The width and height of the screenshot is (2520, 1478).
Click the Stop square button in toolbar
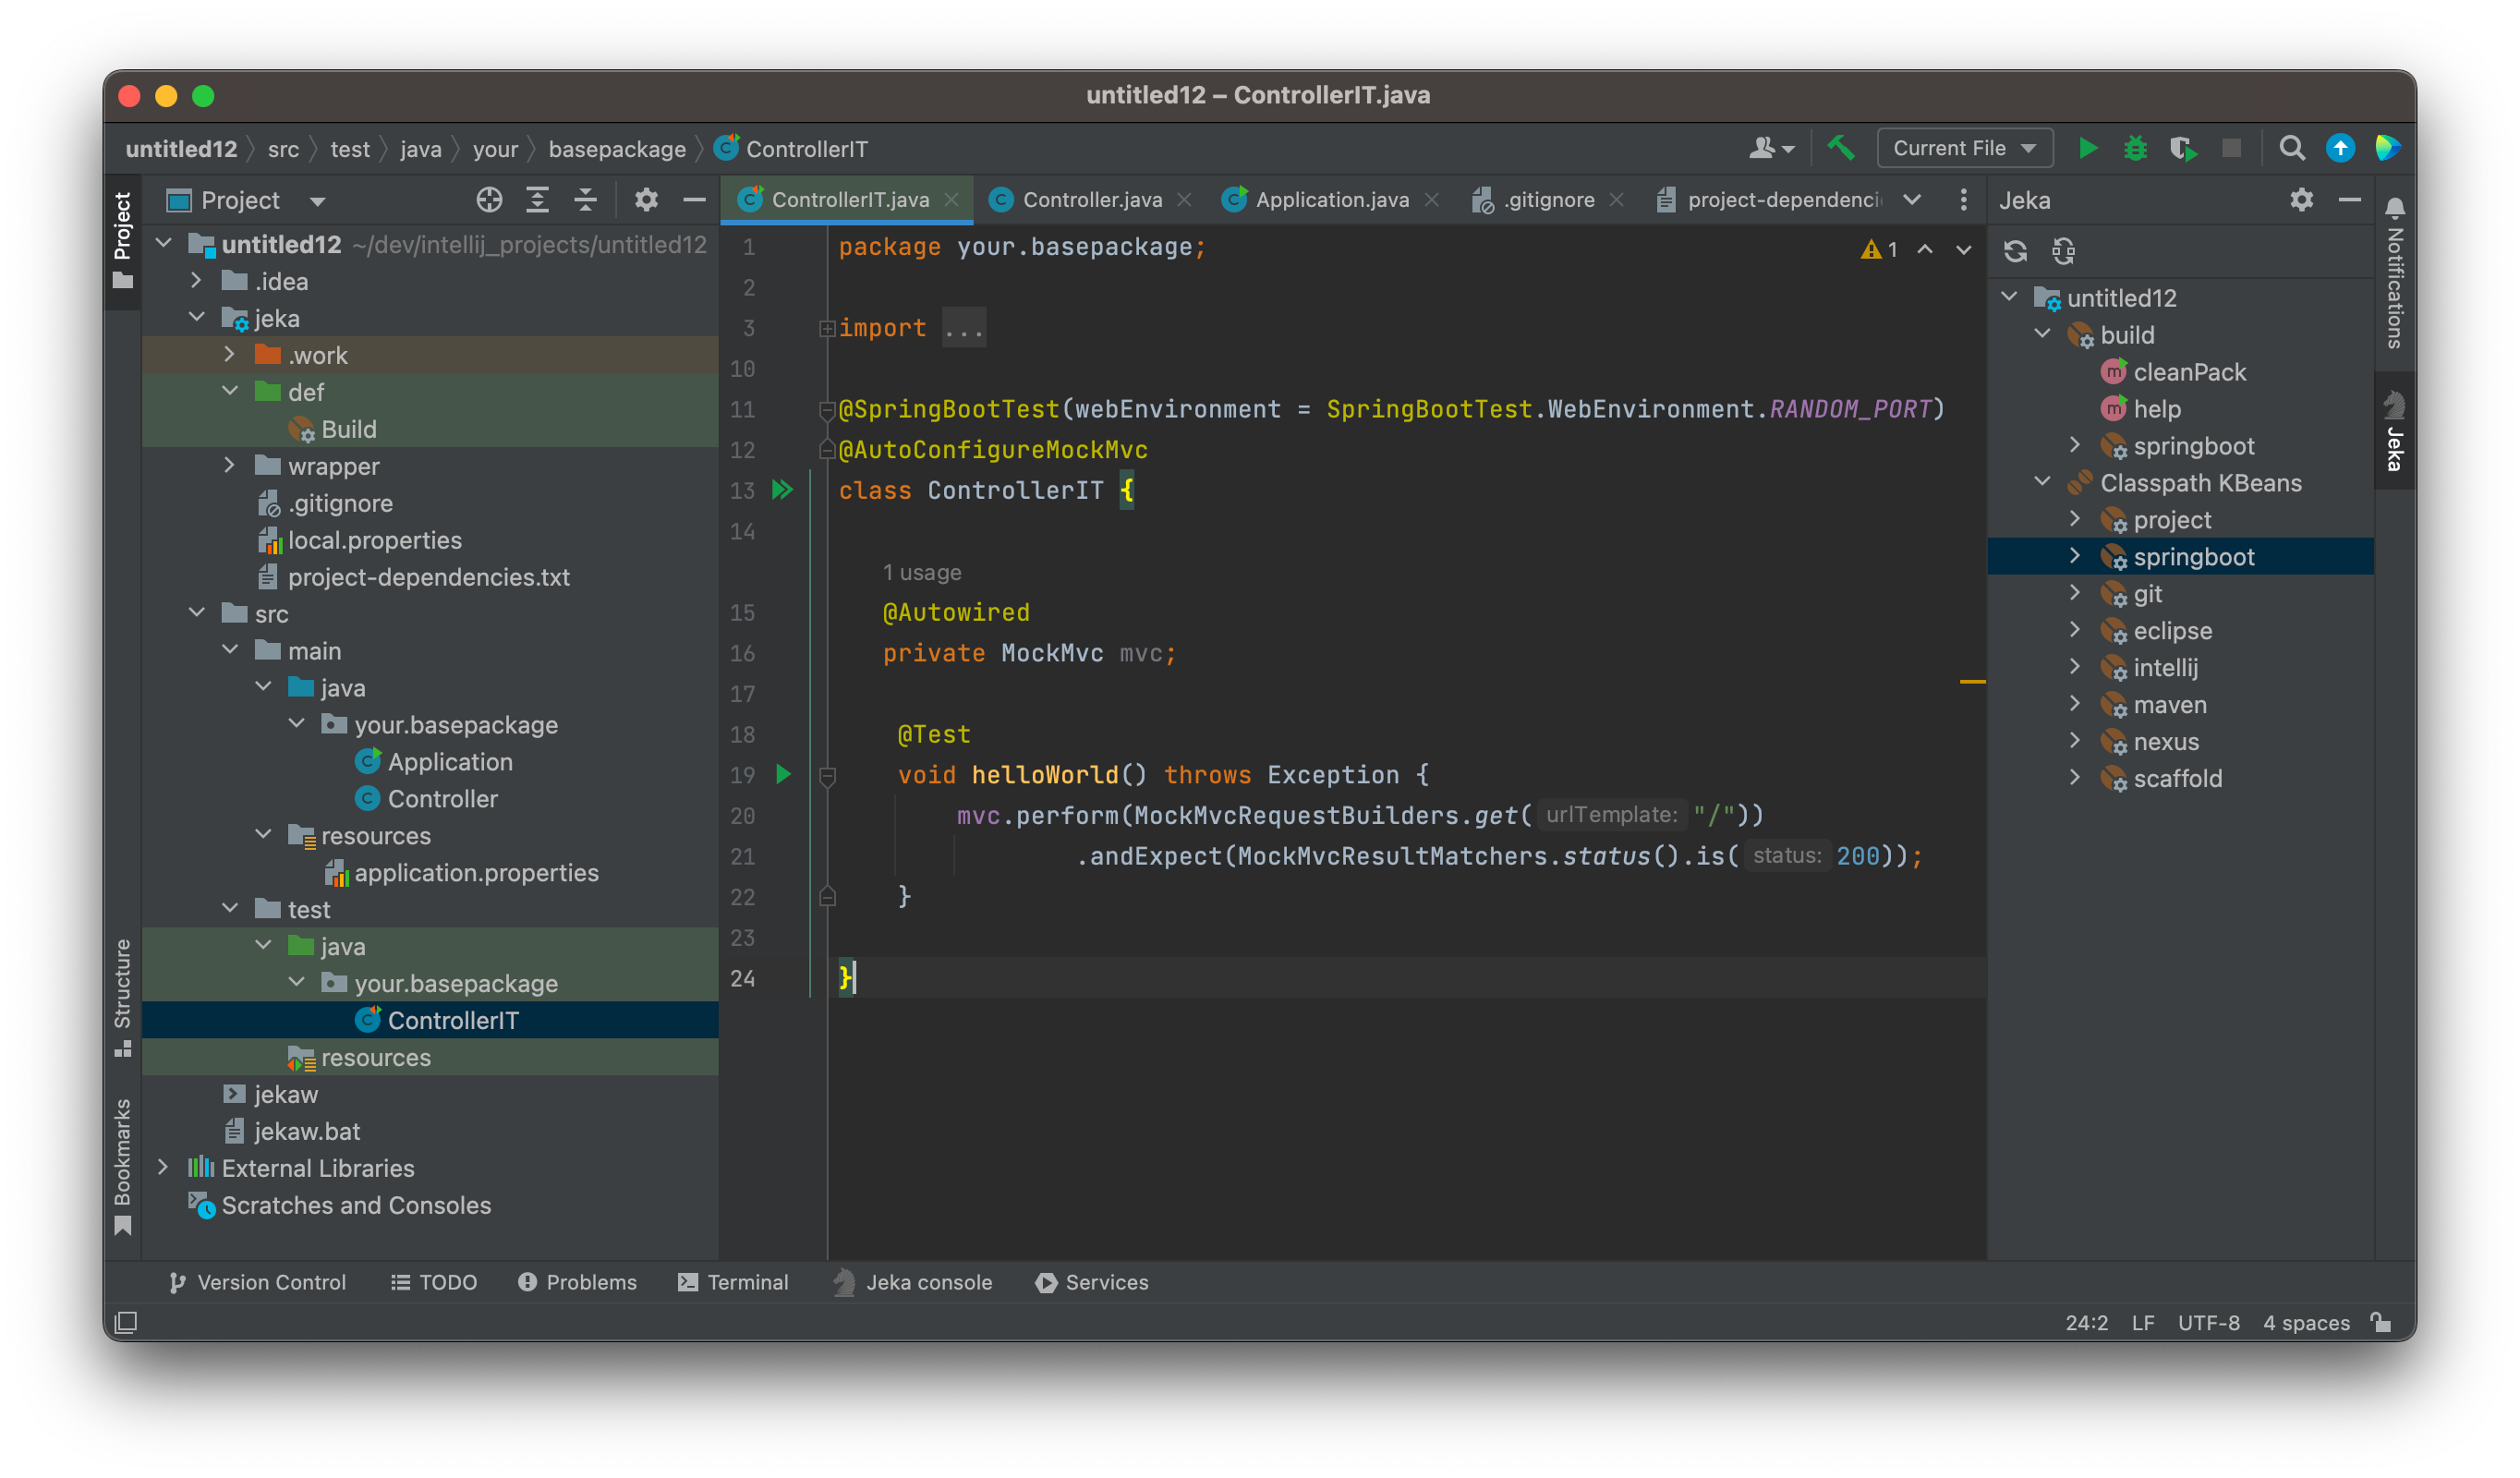click(2231, 148)
